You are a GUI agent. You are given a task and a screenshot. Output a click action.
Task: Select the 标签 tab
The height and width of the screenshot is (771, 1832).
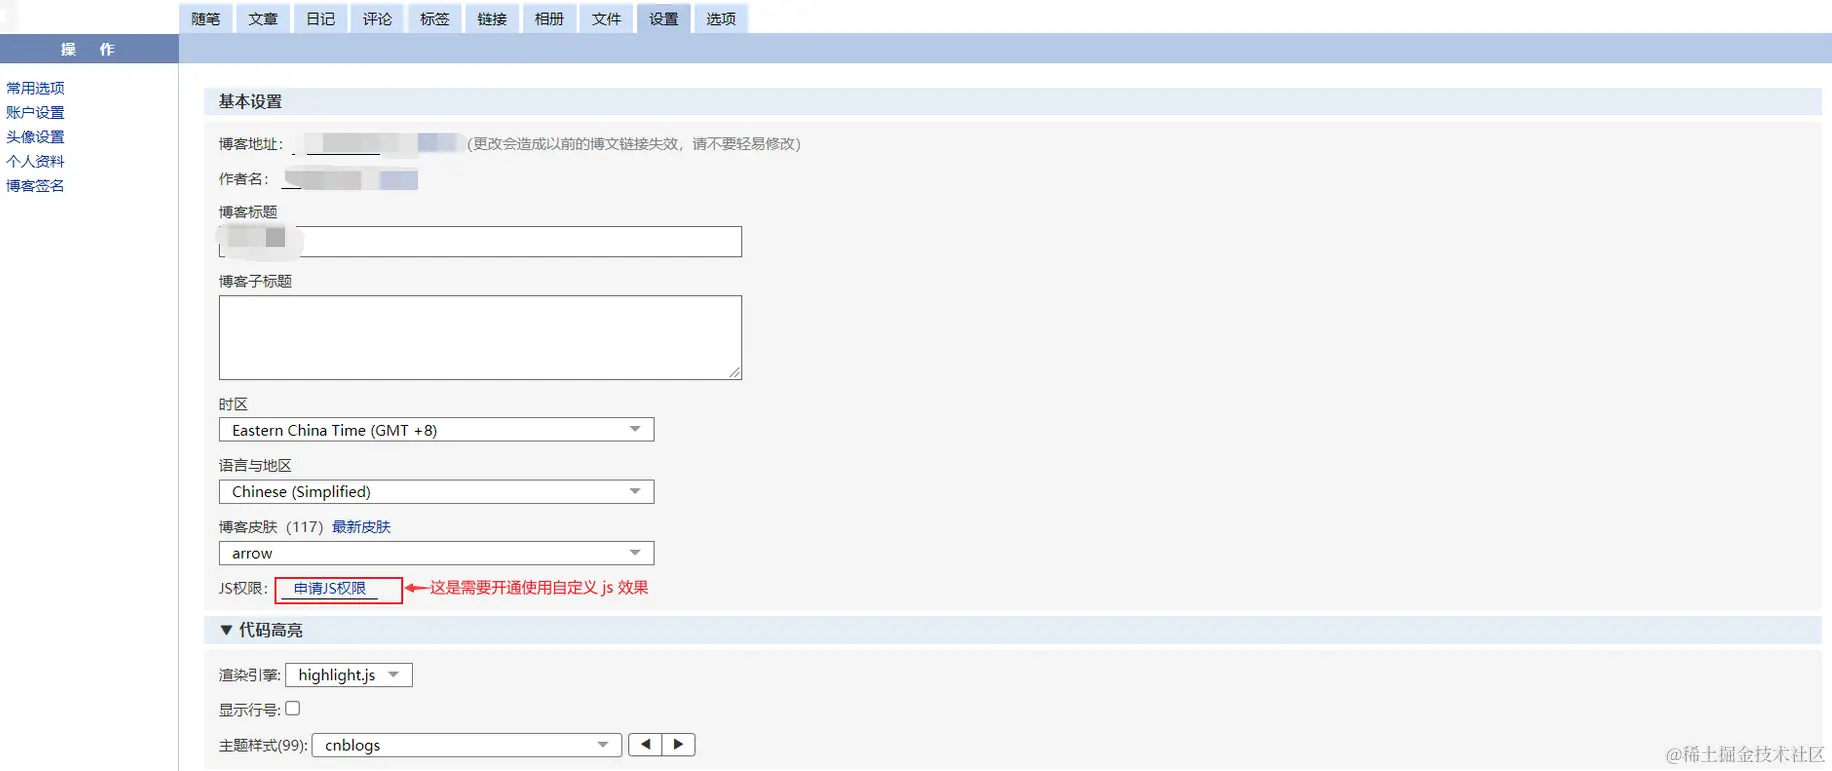[x=435, y=18]
